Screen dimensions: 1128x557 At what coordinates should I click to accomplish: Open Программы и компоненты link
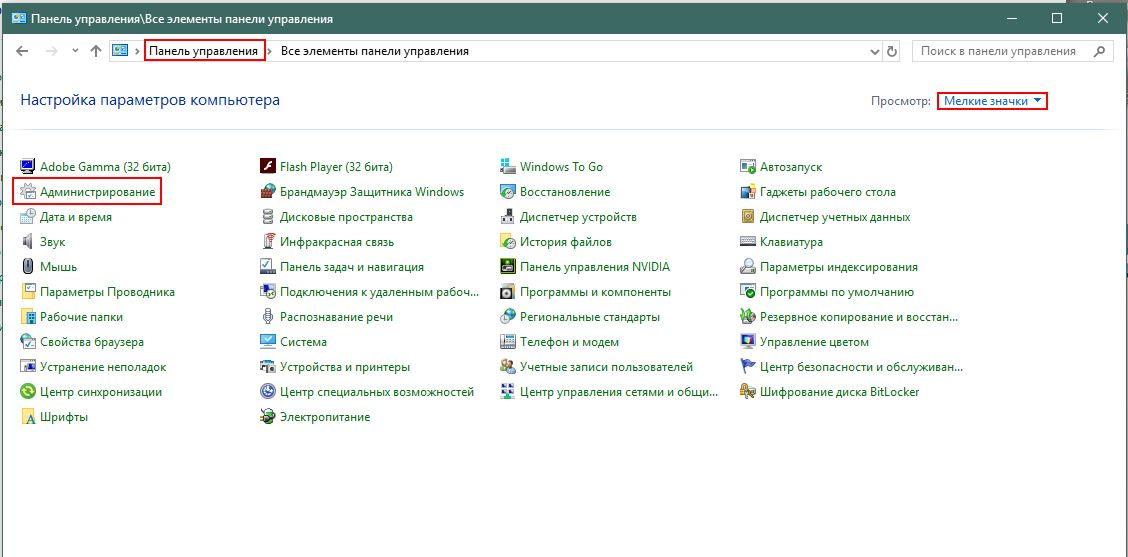(596, 292)
